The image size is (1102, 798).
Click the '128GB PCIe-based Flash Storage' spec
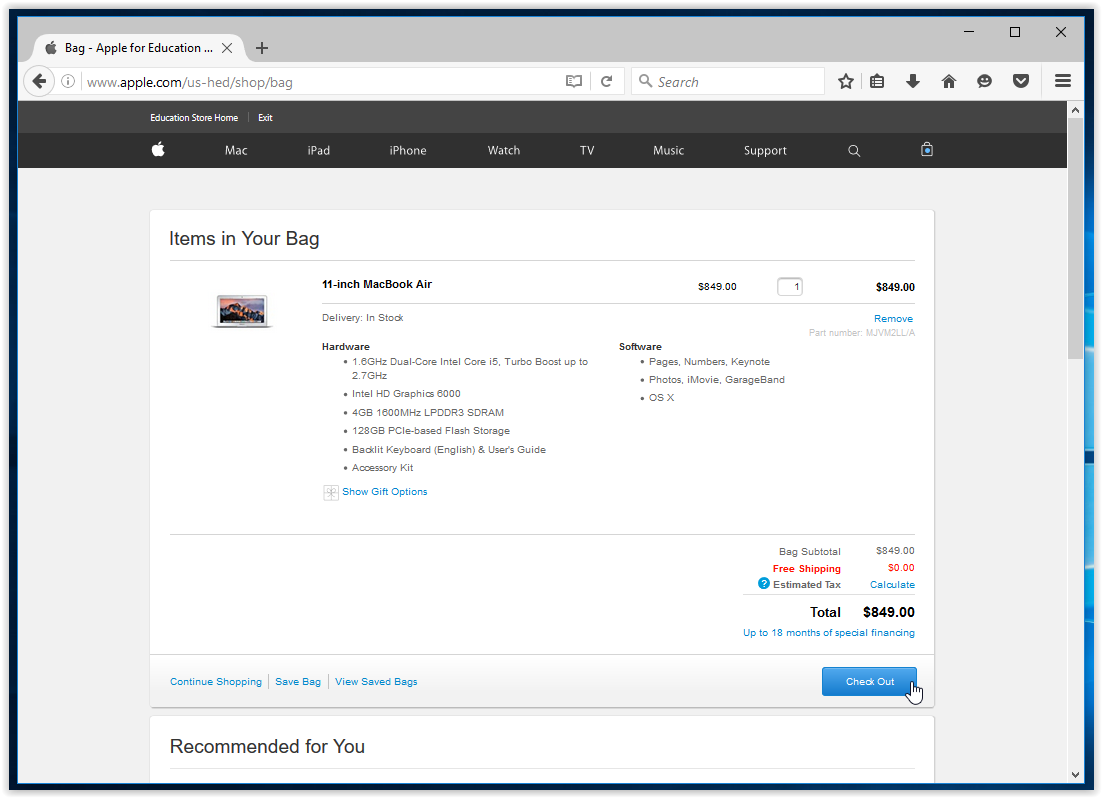tap(431, 430)
